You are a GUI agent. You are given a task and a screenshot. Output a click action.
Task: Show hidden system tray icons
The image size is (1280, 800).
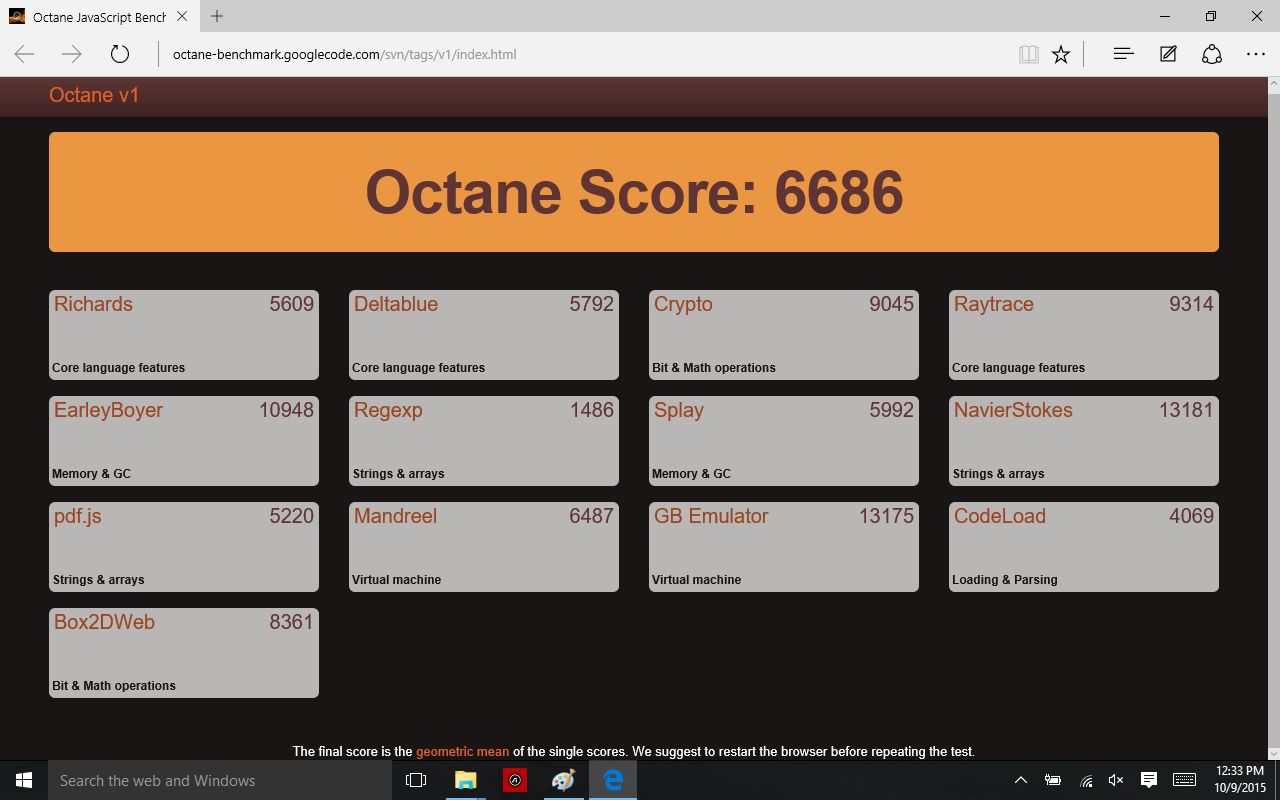click(x=1021, y=780)
